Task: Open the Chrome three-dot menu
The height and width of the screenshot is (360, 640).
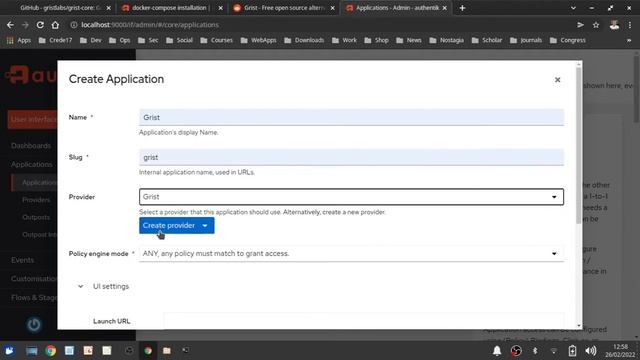Action: click(x=630, y=25)
